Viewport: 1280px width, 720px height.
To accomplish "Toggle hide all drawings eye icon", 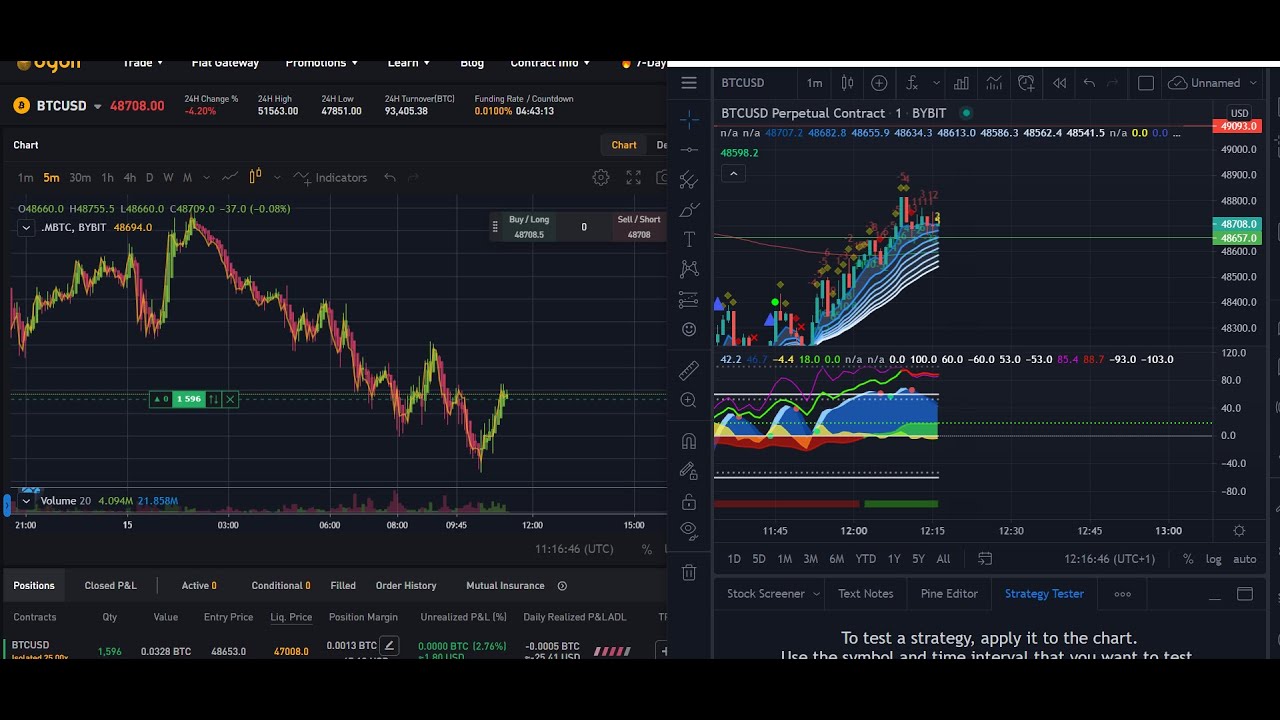I will (689, 530).
